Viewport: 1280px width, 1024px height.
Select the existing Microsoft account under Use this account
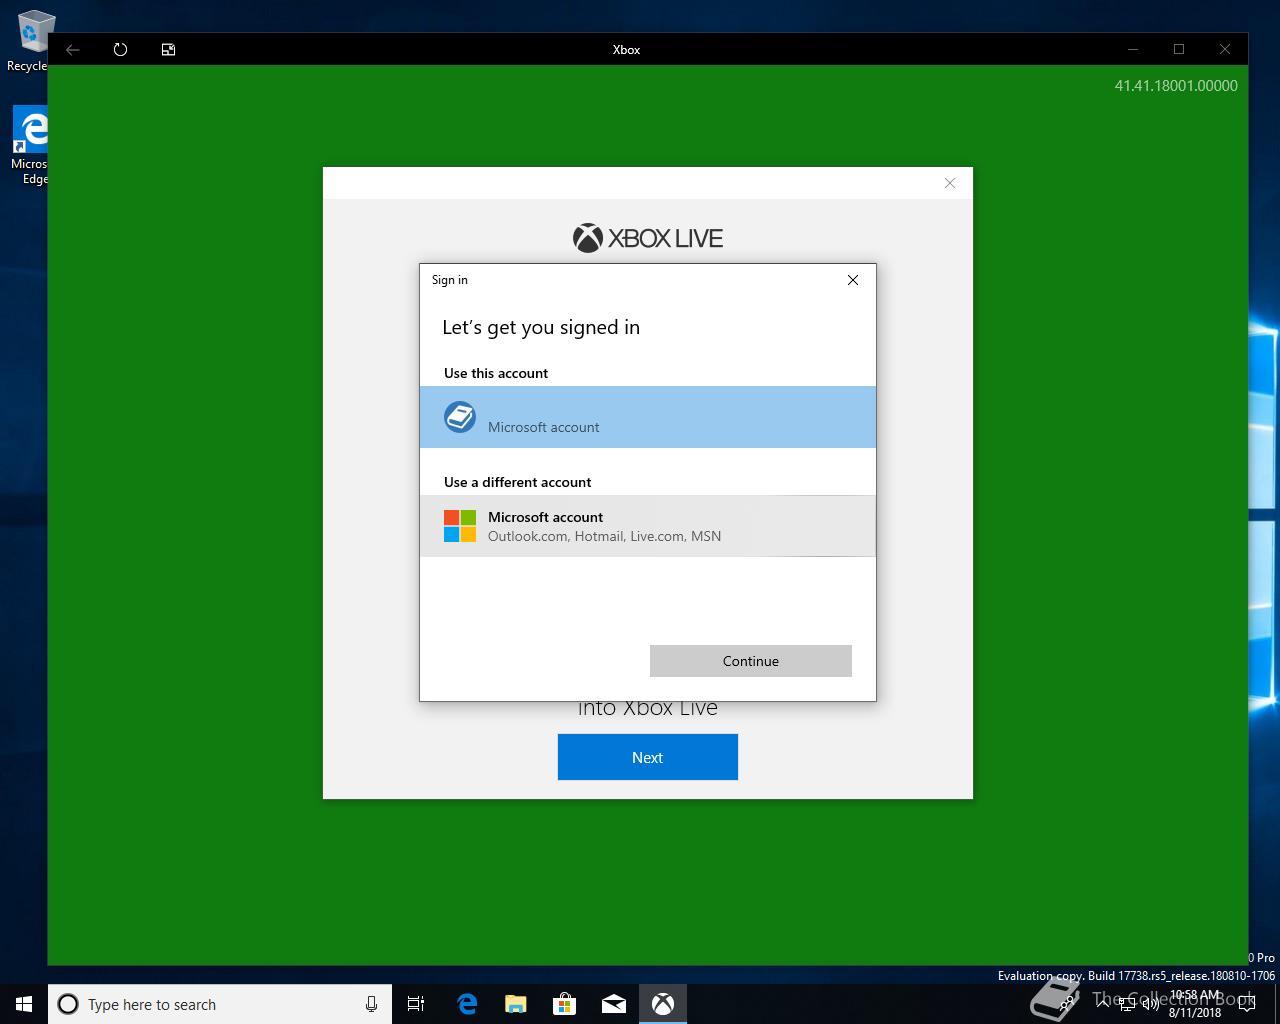coord(648,417)
